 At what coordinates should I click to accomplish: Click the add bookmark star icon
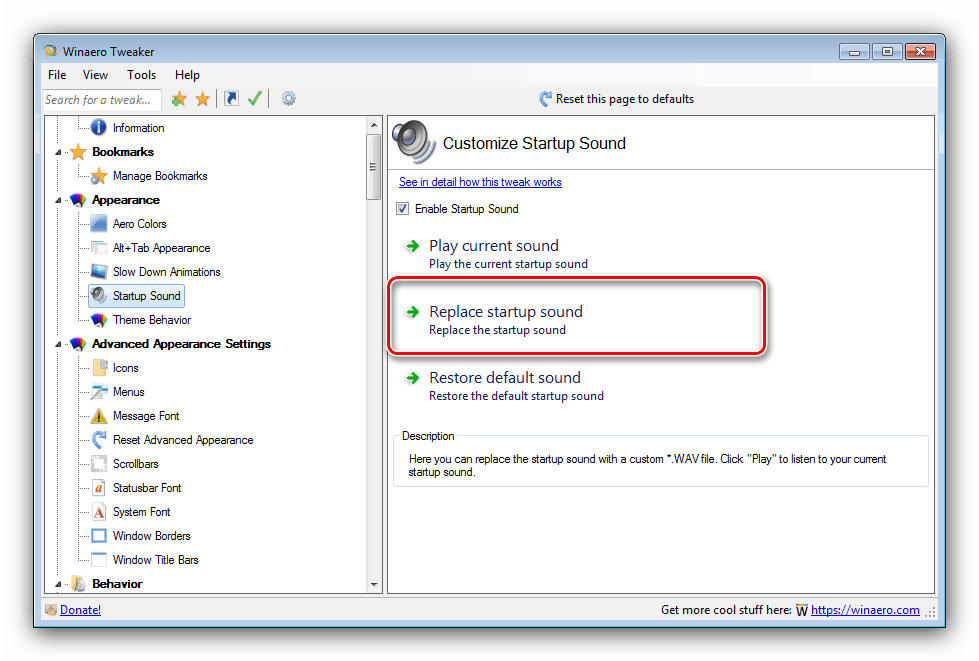coord(179,99)
